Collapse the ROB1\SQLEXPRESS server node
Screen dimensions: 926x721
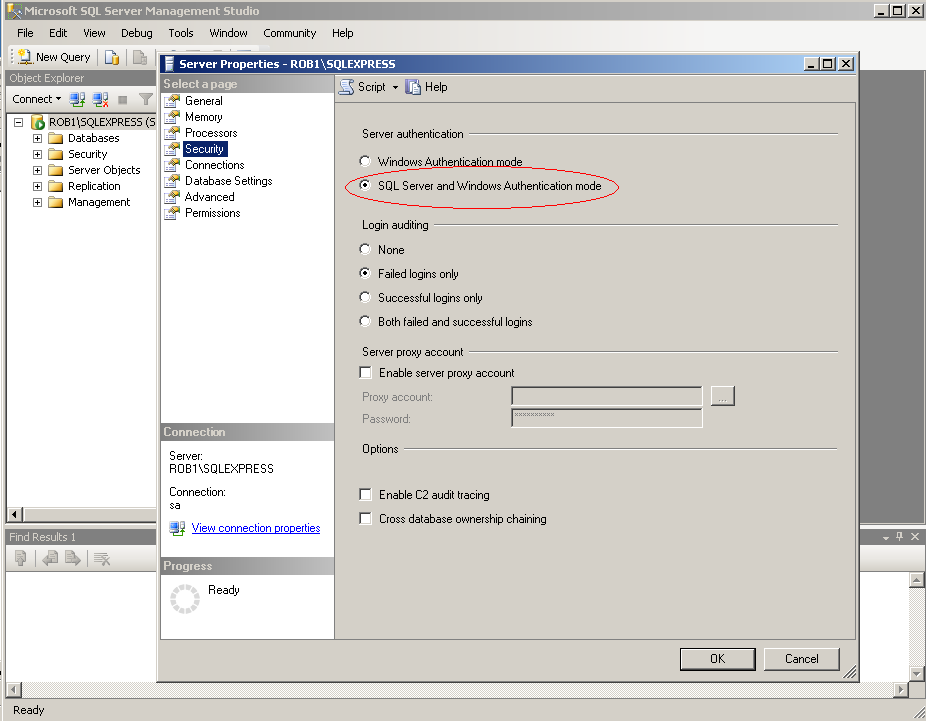point(19,122)
